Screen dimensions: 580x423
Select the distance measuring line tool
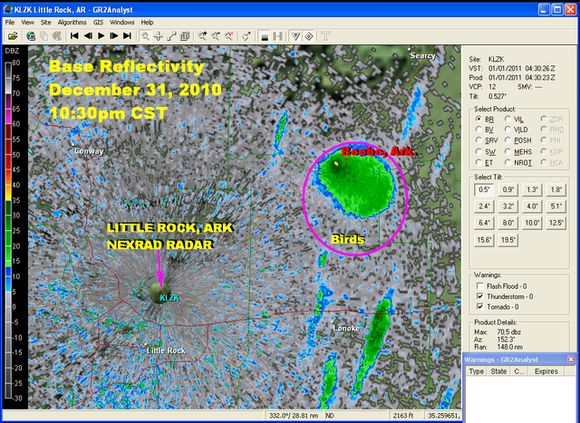pyautogui.click(x=172, y=36)
